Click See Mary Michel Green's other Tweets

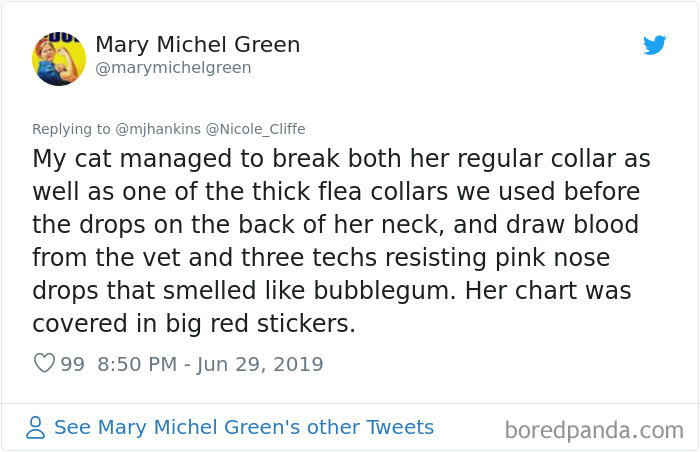pyautogui.click(x=244, y=427)
